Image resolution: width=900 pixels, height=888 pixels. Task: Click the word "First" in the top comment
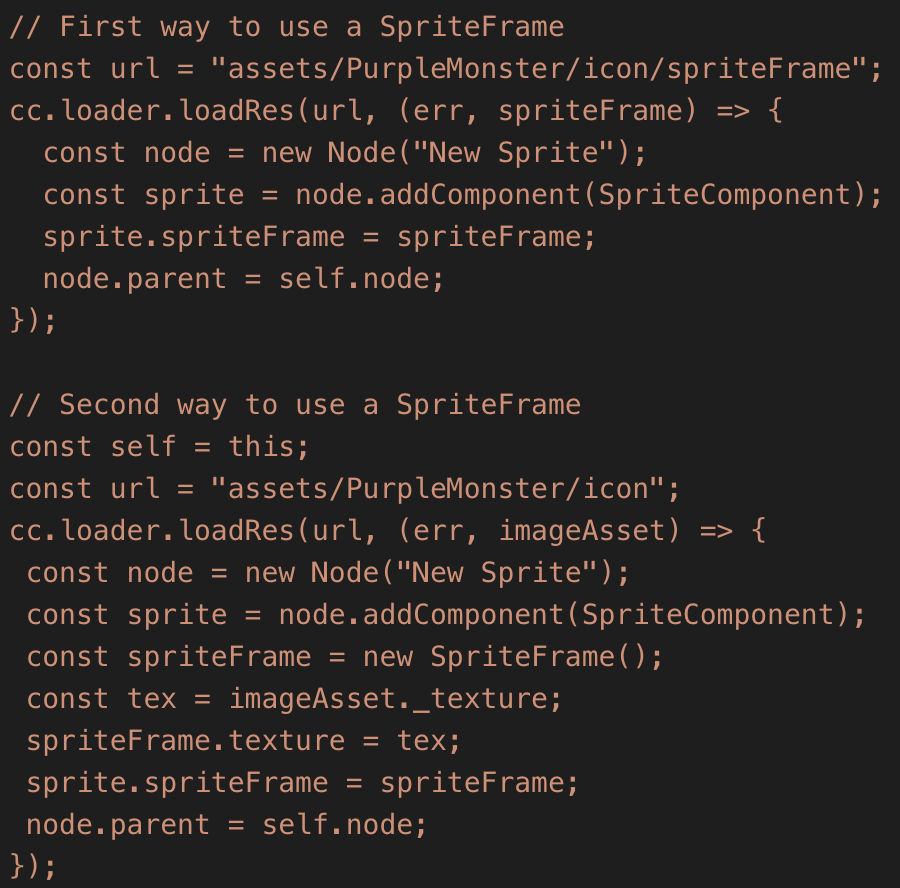point(101,27)
